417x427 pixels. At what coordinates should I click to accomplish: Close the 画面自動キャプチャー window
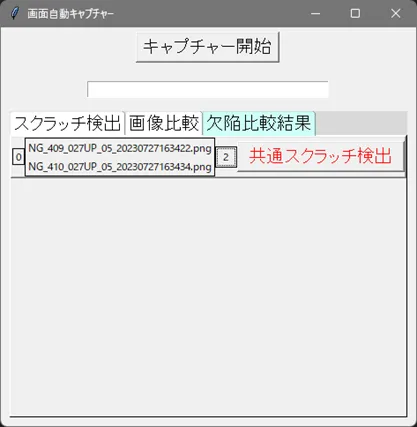[x=396, y=14]
